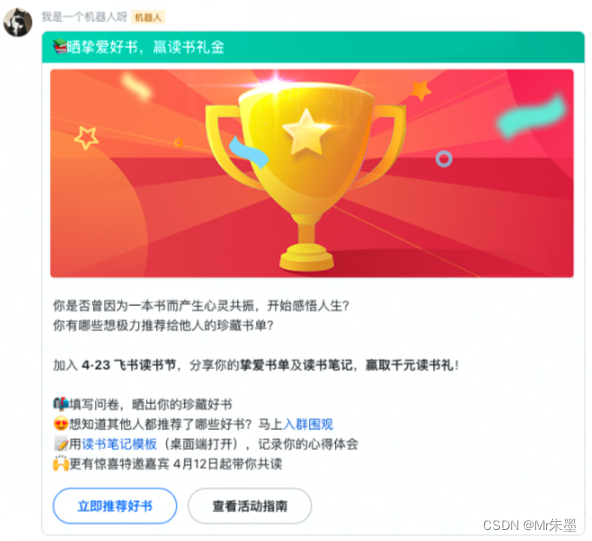
Task: Click the bot's profile avatar
Action: 18,22
